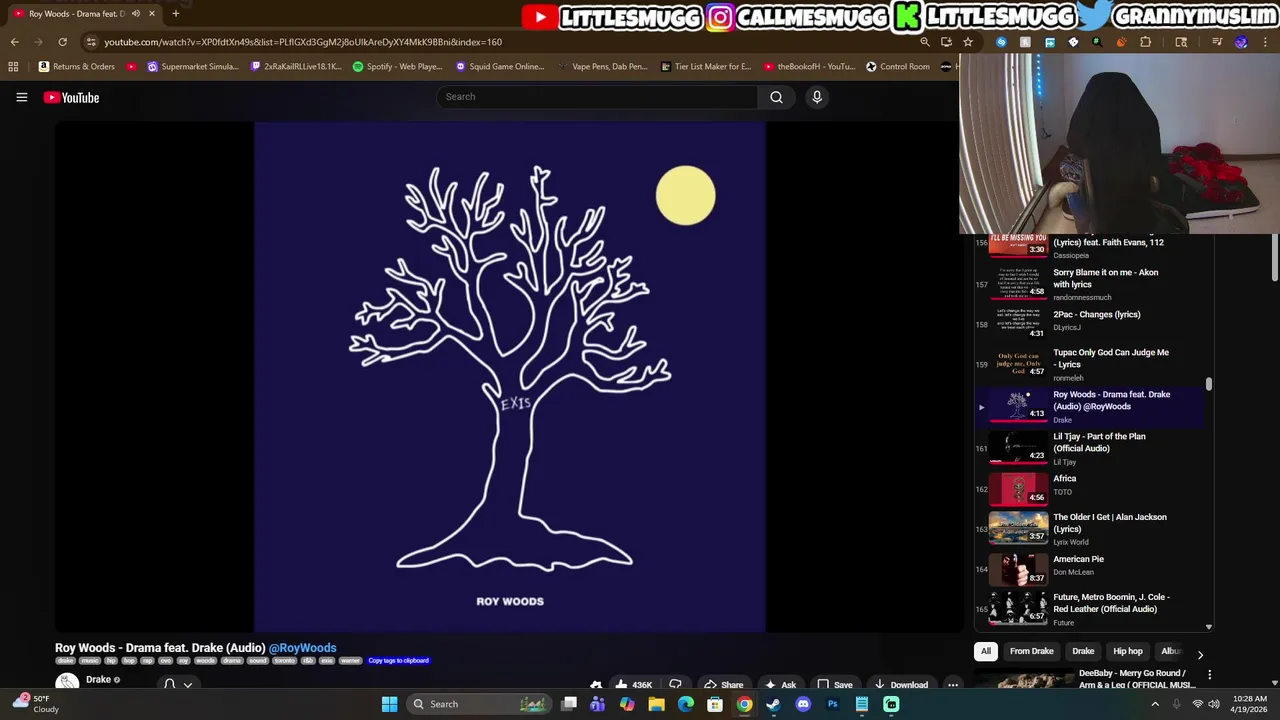1280x720 pixels.
Task: Open the Windows Start menu
Action: (x=389, y=704)
